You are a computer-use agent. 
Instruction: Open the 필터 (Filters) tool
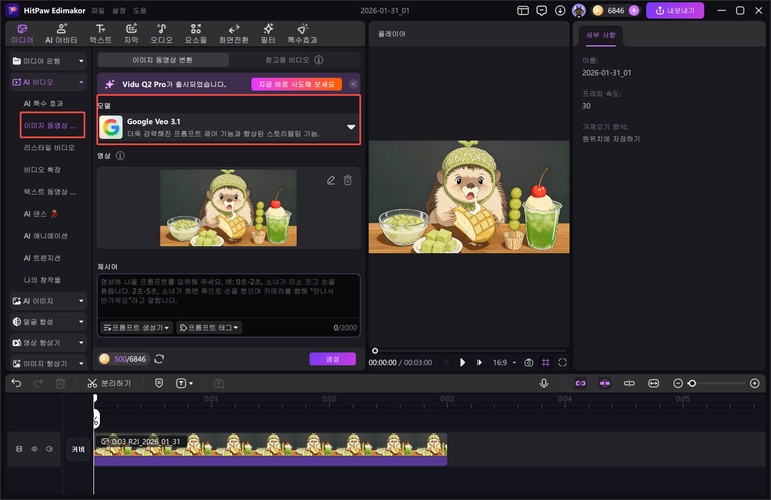268,33
